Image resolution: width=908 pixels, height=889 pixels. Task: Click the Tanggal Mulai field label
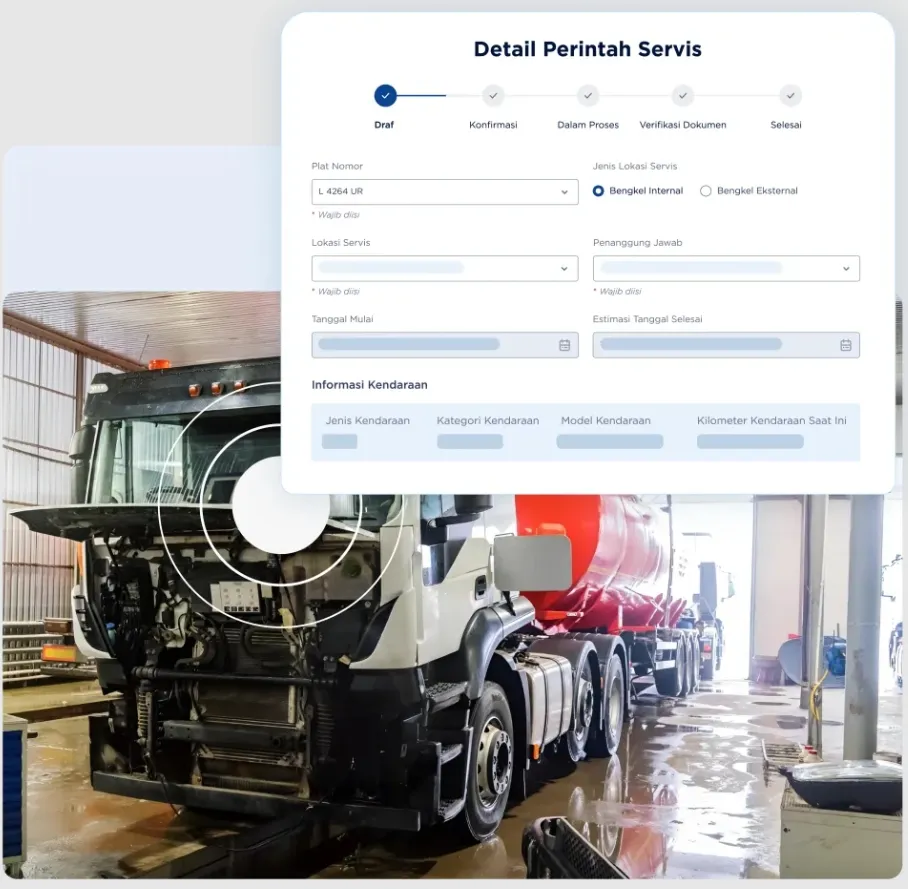tap(342, 319)
